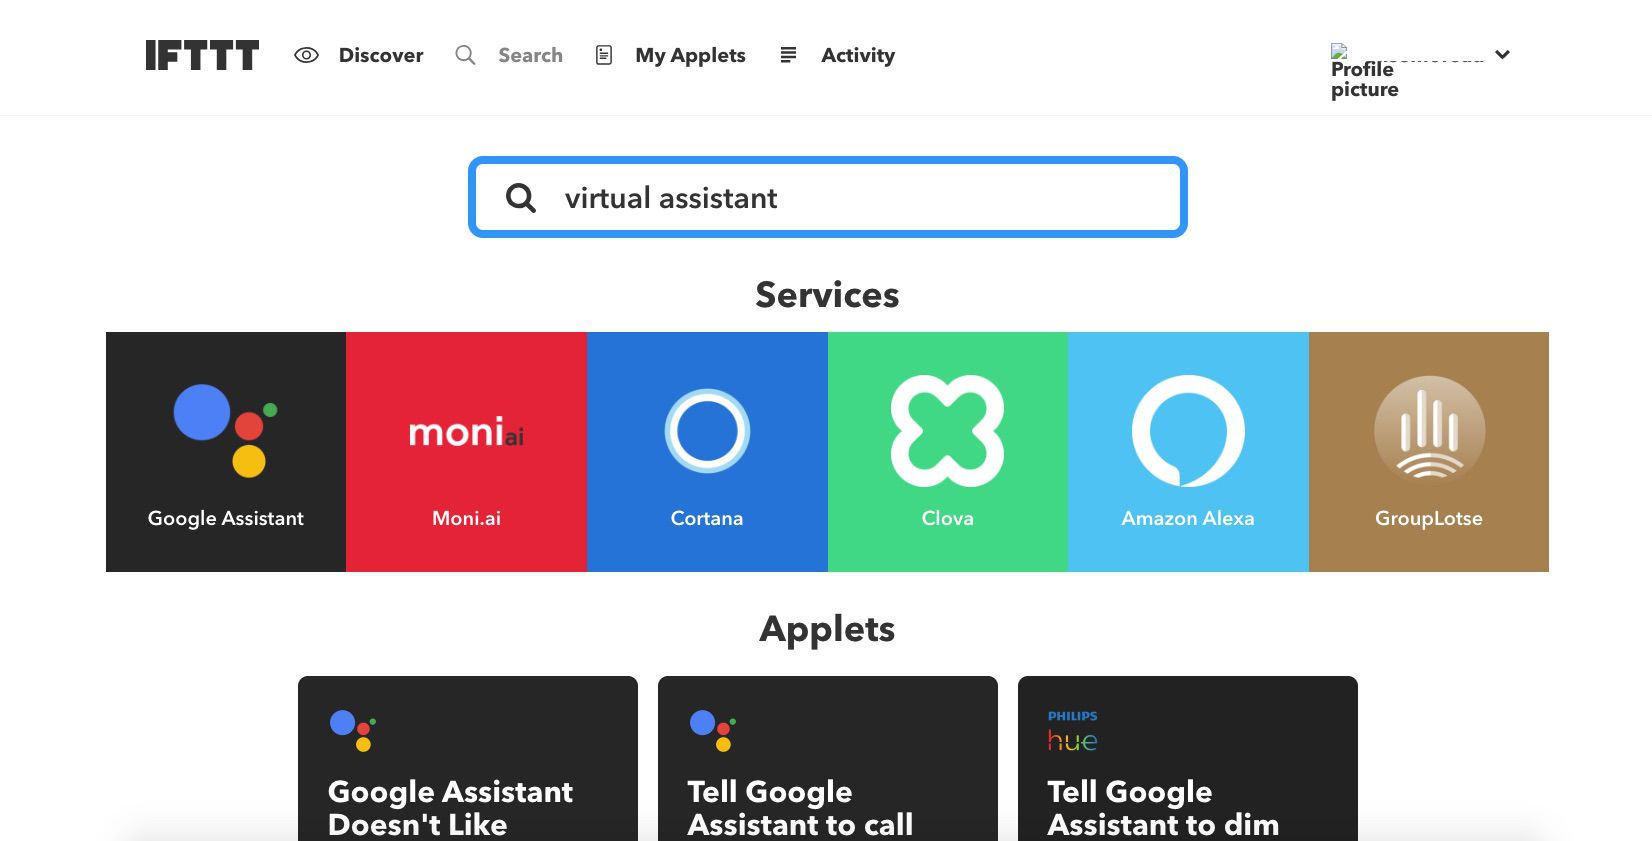This screenshot has width=1652, height=841.
Task: Click the Clova clover icon
Action: [x=947, y=431]
